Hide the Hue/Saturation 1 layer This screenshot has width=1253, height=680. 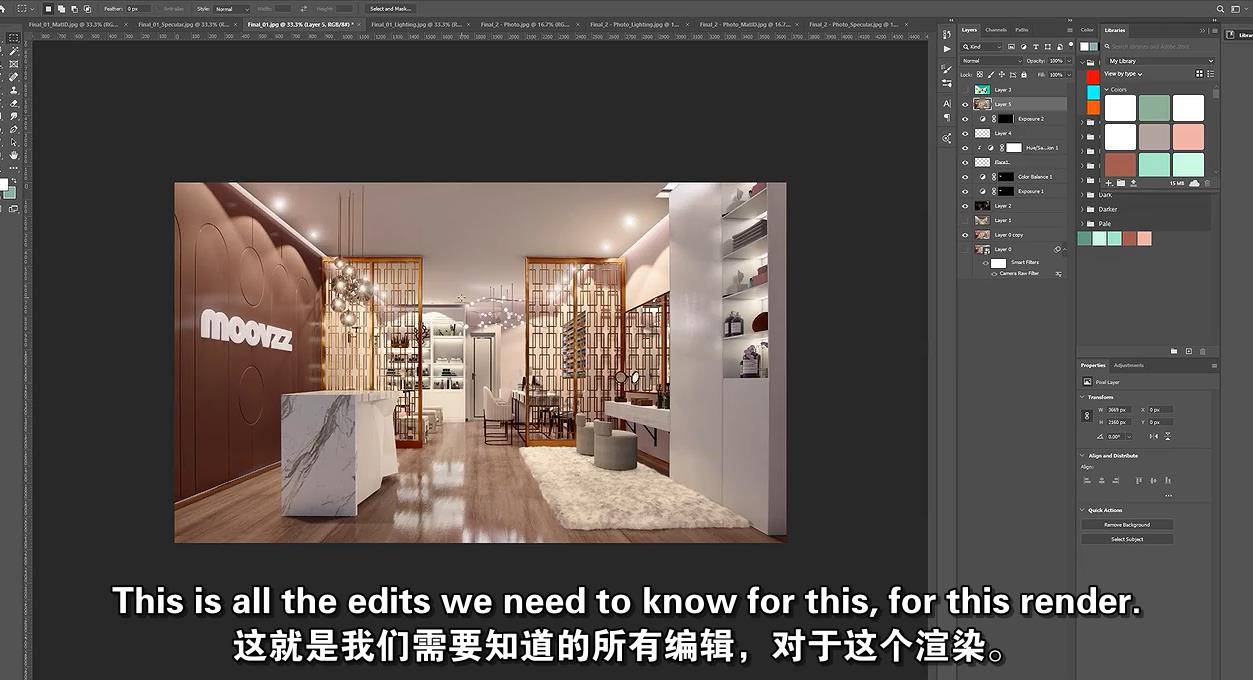point(965,148)
